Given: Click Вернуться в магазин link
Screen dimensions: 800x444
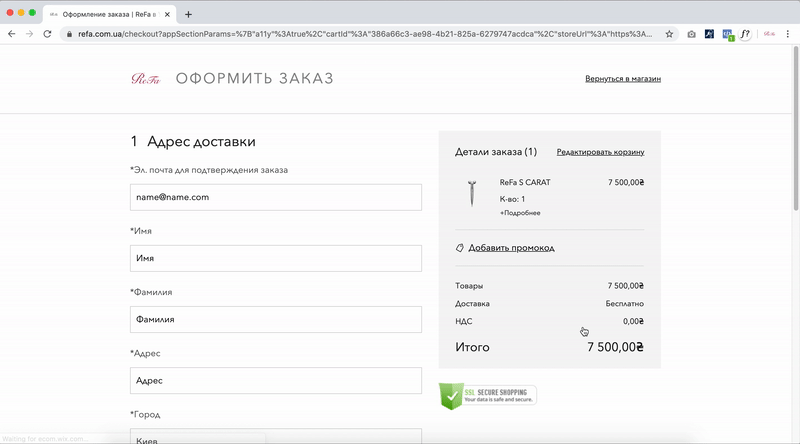Looking at the screenshot, I should 623,79.
